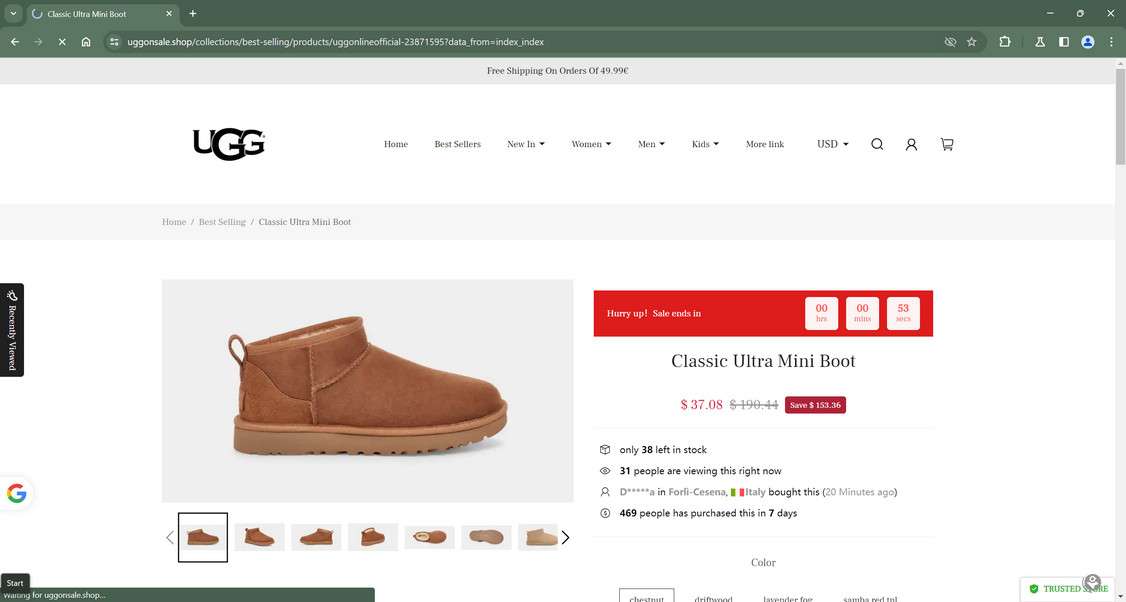
Task: Open the shopping cart icon
Action: [x=946, y=144]
